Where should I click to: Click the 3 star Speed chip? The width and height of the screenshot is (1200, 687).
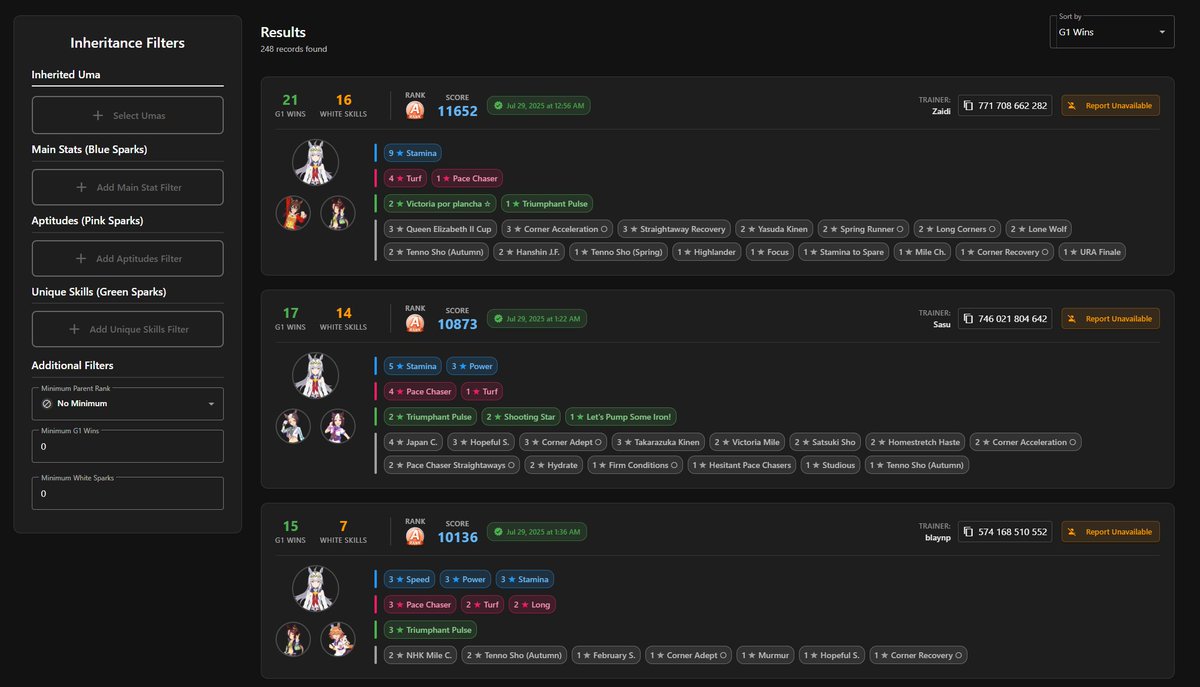409,579
